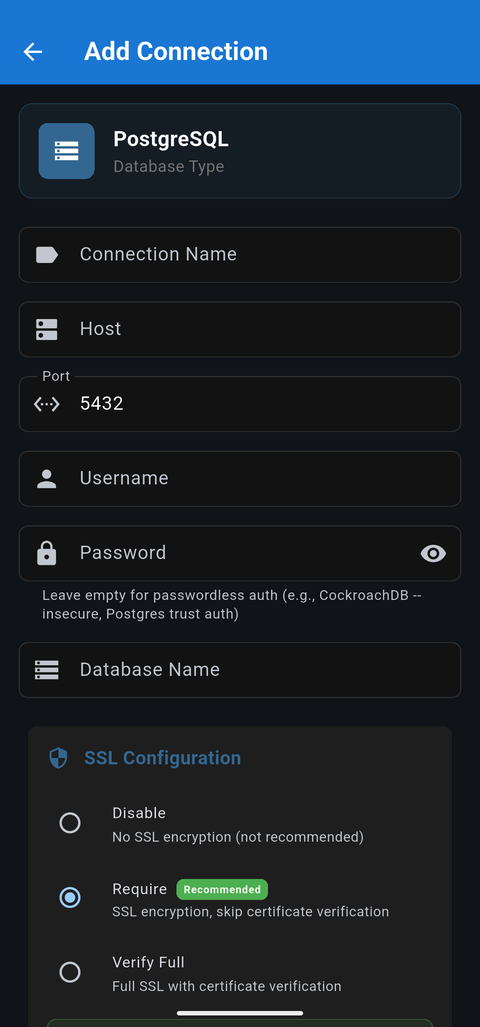Select the Disable SSL radio button
The width and height of the screenshot is (480, 1027).
pyautogui.click(x=70, y=823)
